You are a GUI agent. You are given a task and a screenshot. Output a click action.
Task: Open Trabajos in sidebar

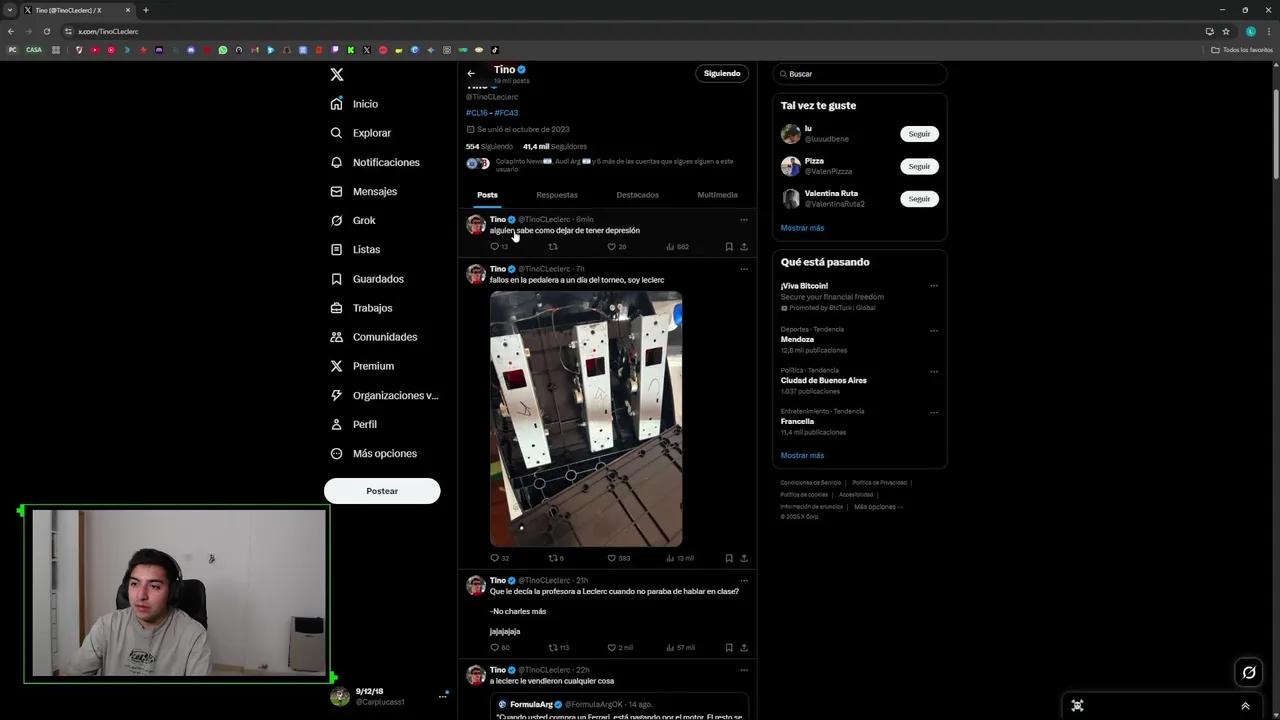(361, 308)
